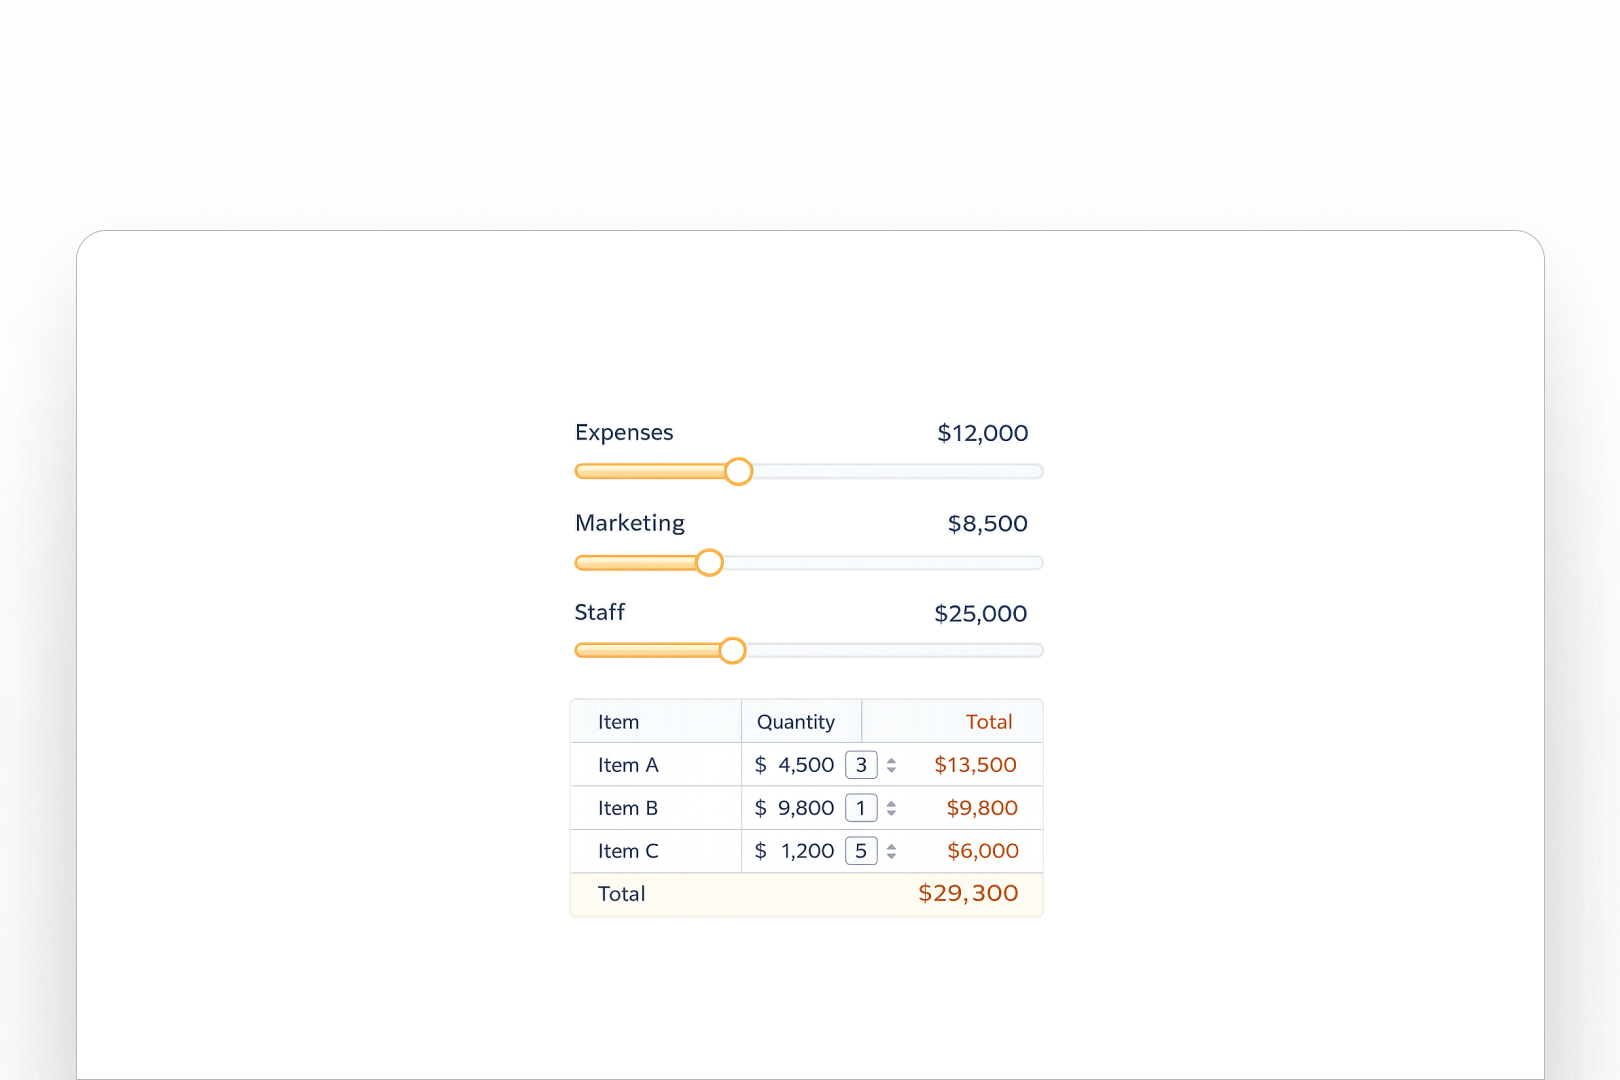Click the Expenses slider handle
Screen dimensions: 1620x1080
(739, 471)
